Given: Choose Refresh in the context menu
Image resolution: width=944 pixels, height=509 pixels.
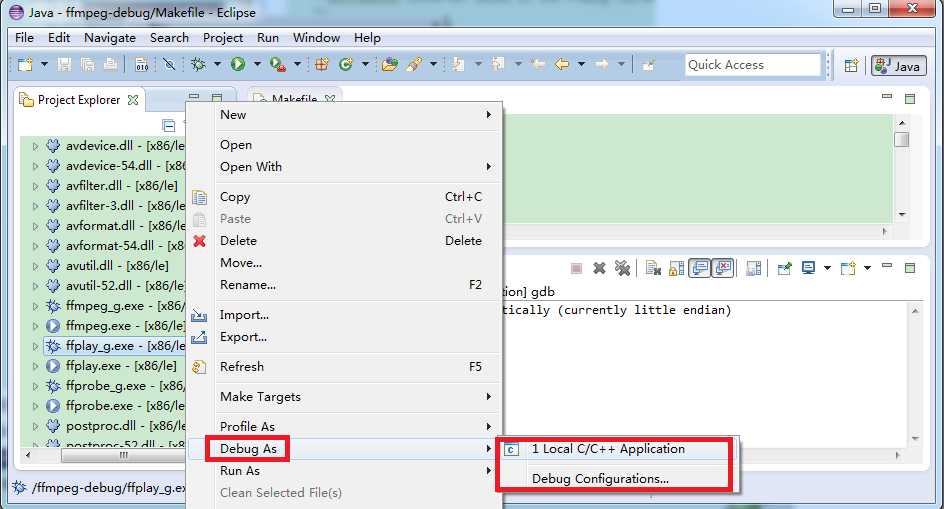Looking at the screenshot, I should click(344, 367).
